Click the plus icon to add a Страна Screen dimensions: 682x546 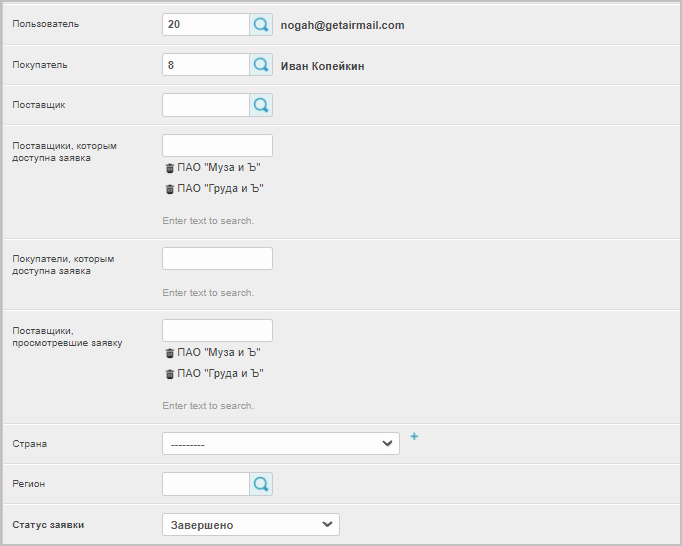(414, 437)
